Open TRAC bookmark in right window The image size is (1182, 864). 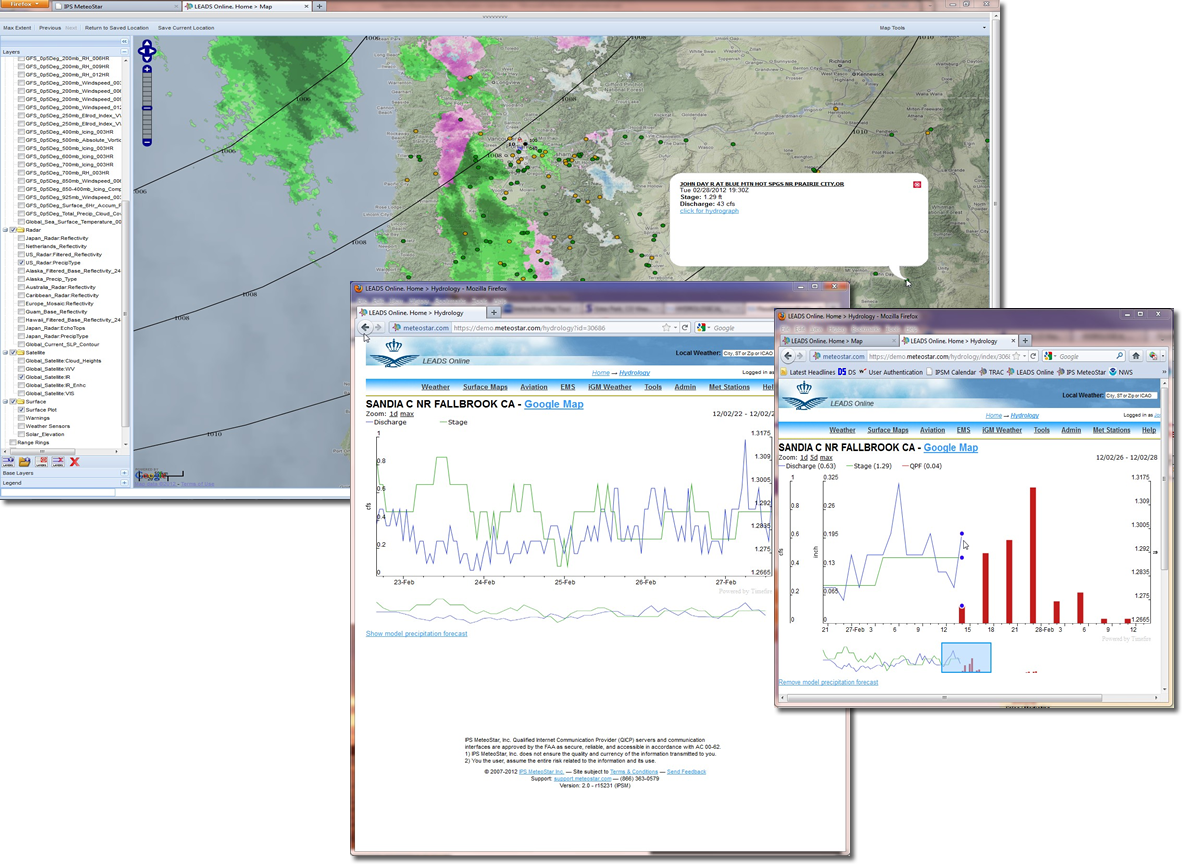point(991,372)
